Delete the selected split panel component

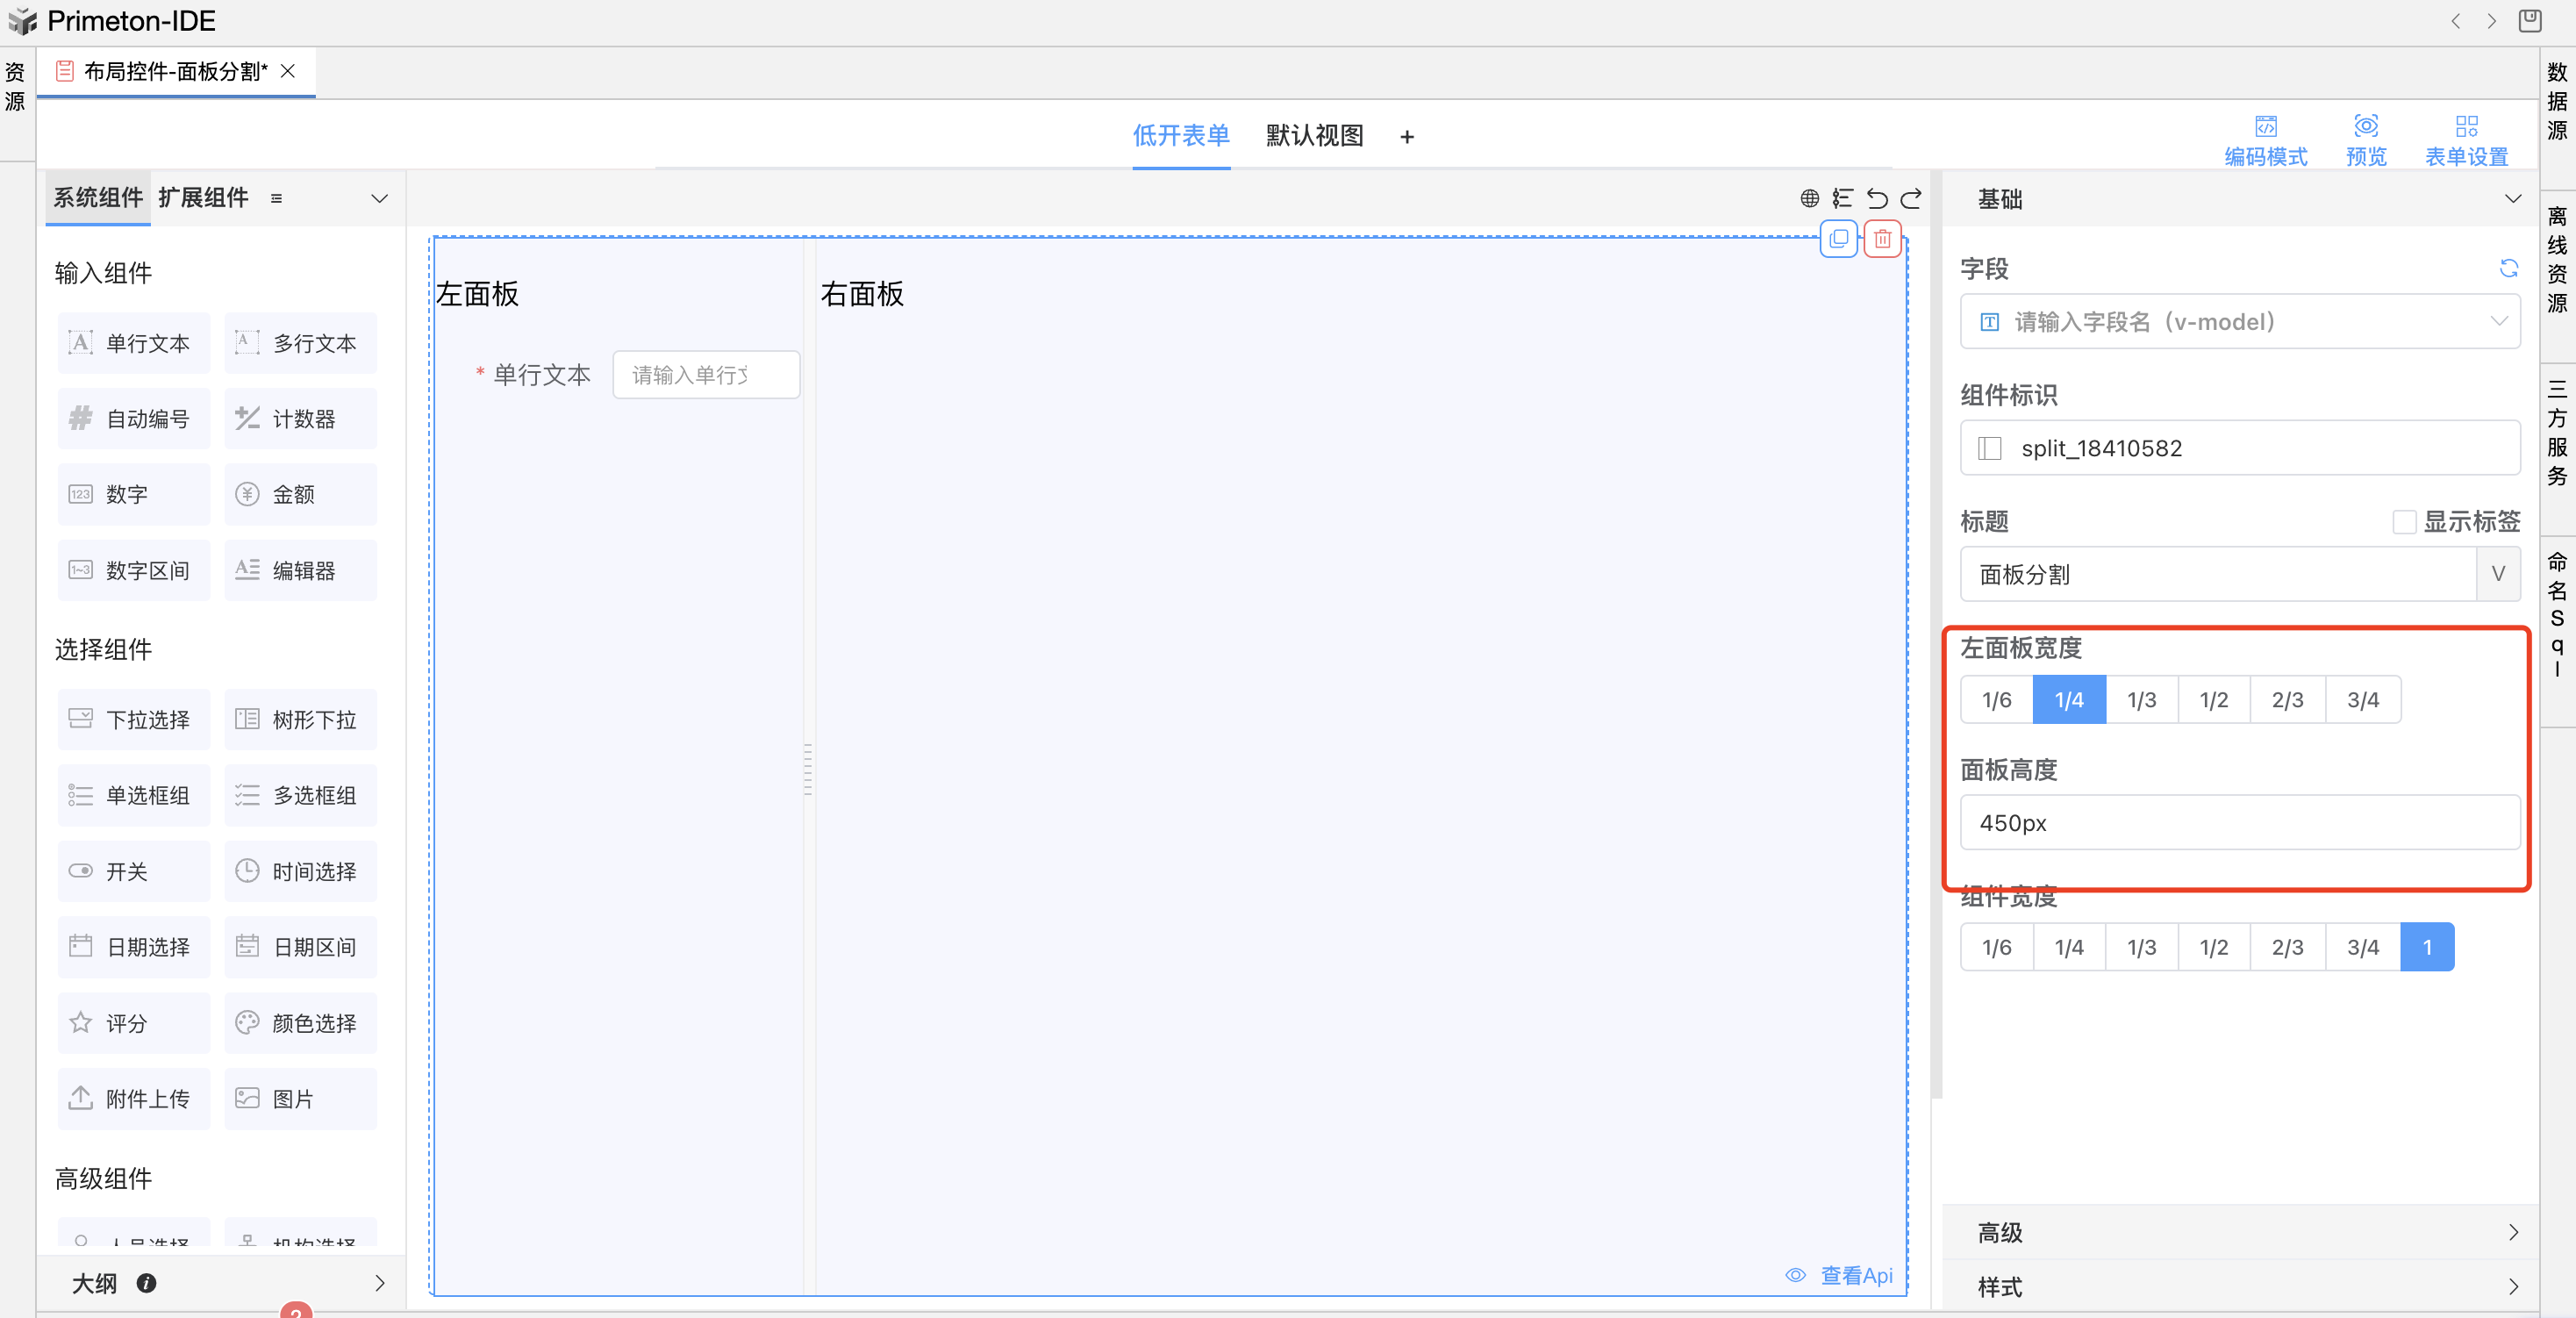(x=1882, y=239)
